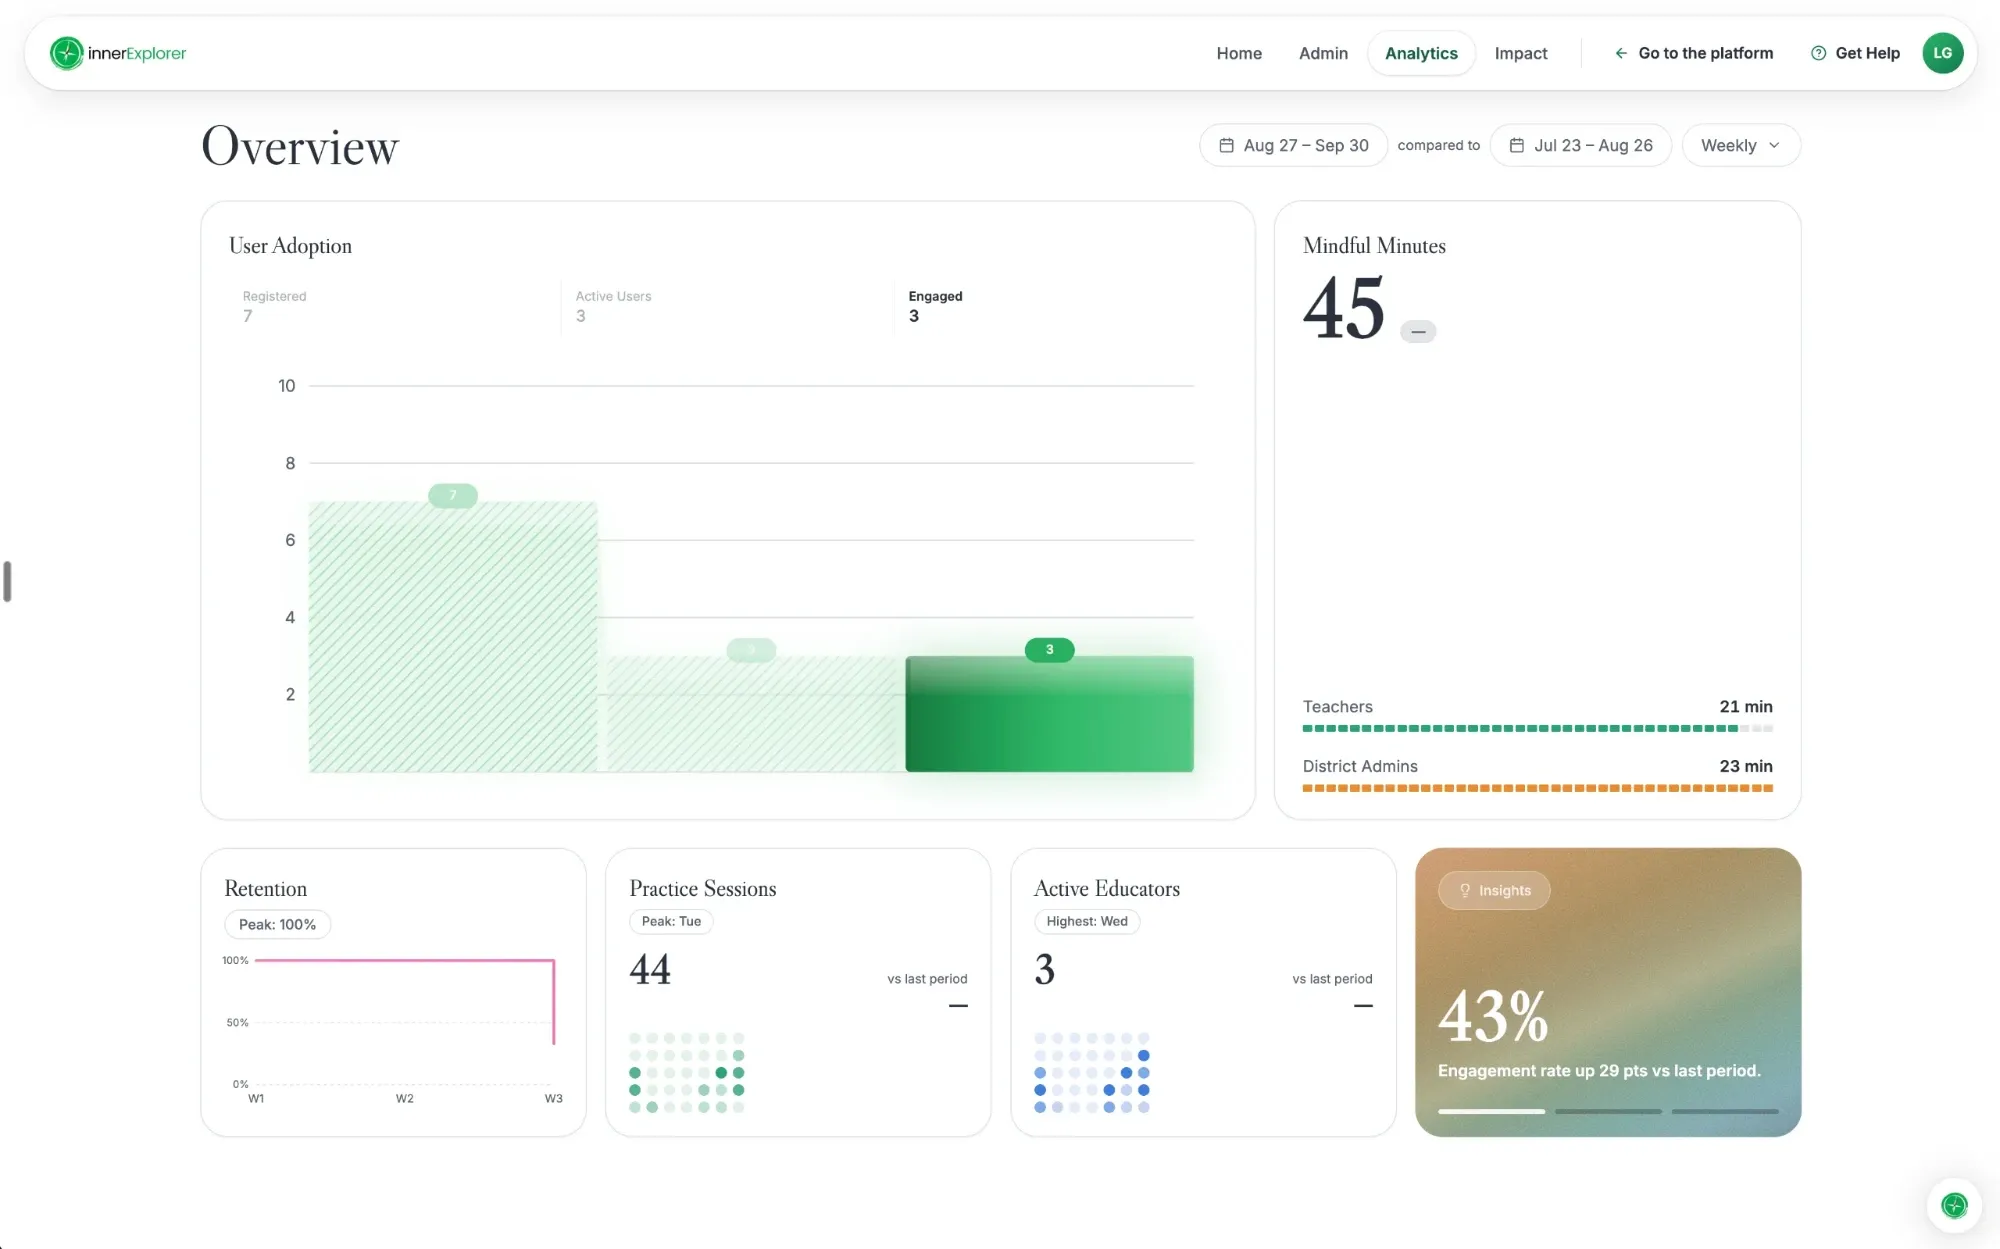Click the Mindful Minutes trend dash badge
The width and height of the screenshot is (2000, 1249).
[x=1418, y=331]
